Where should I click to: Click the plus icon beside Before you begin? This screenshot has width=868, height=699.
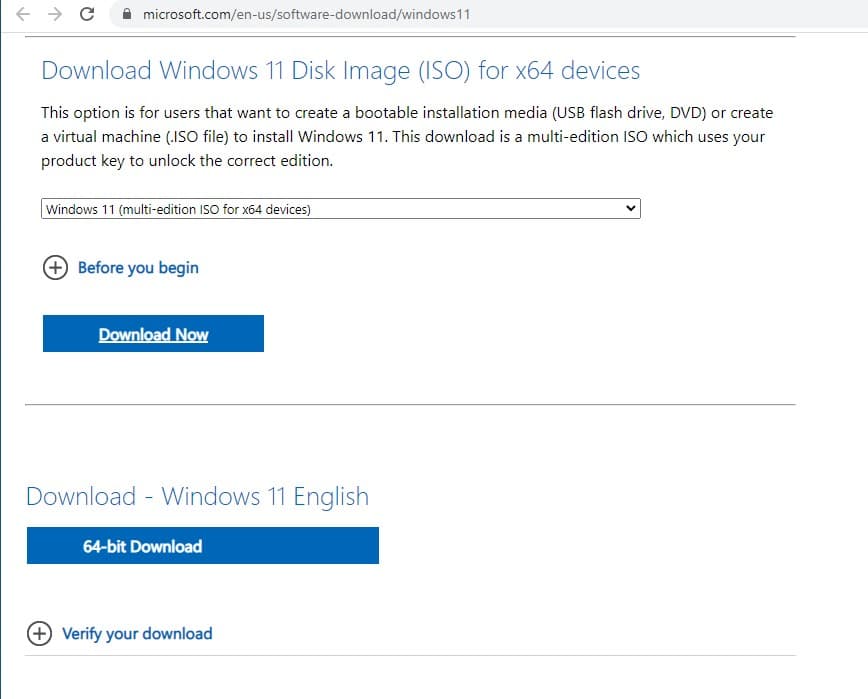[x=55, y=268]
